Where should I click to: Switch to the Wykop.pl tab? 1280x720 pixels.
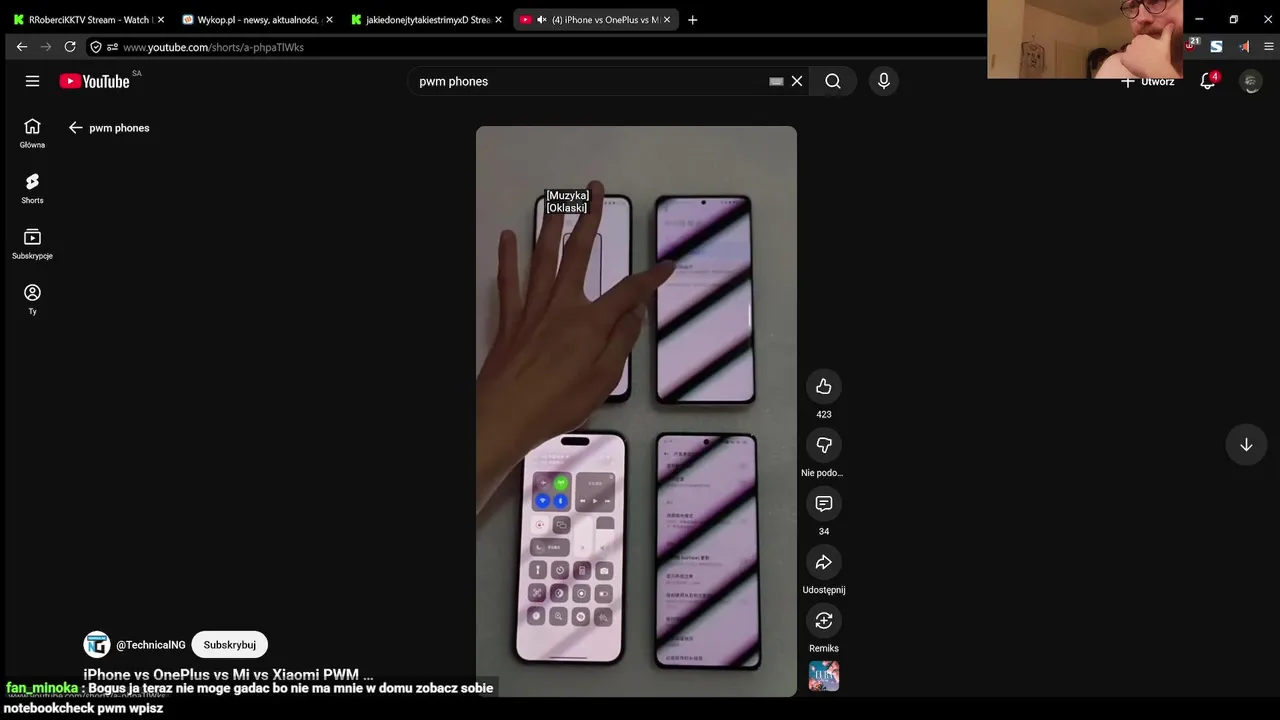(258, 20)
